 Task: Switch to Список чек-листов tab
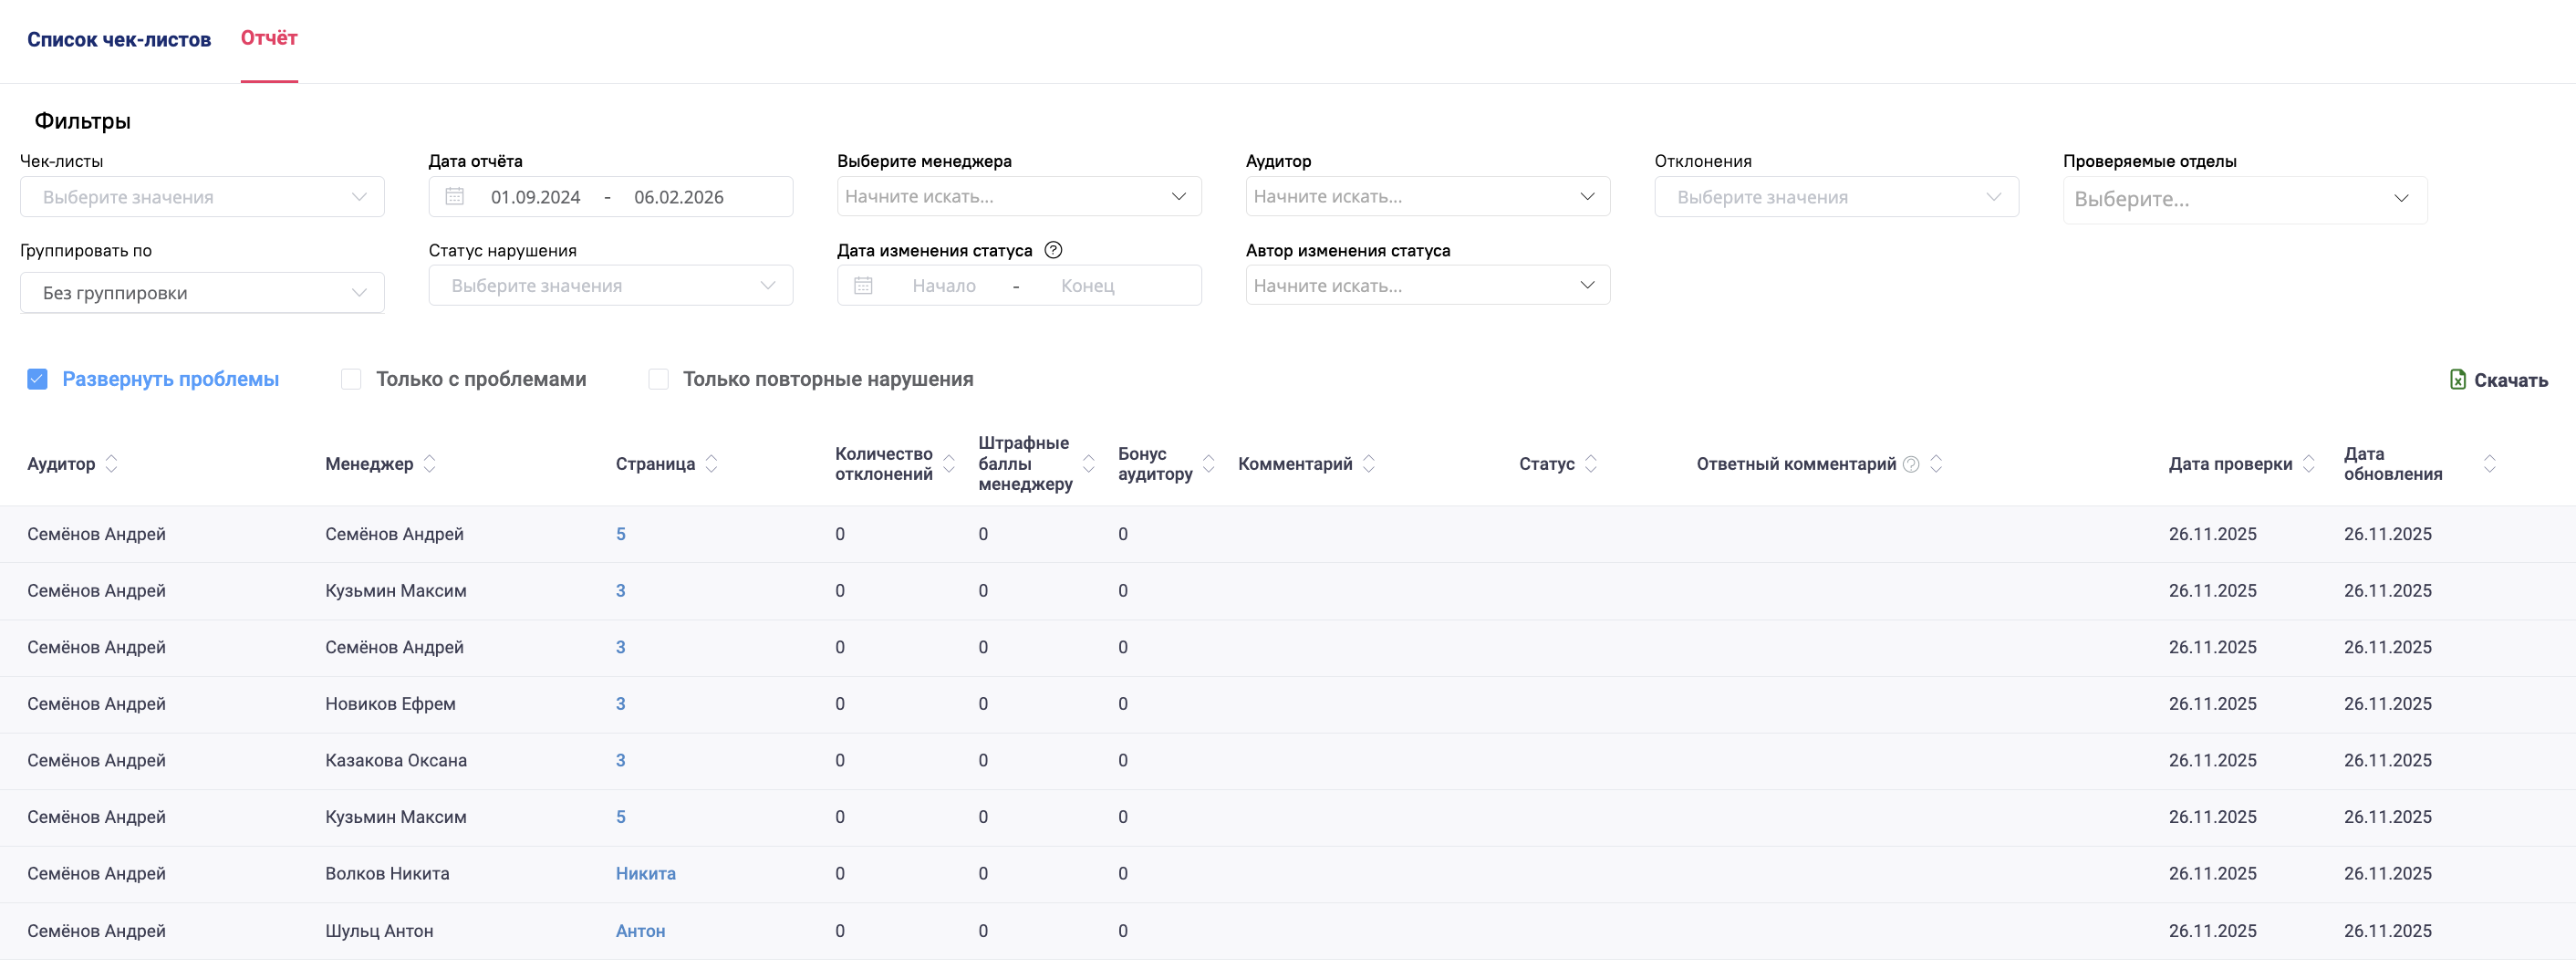(119, 40)
